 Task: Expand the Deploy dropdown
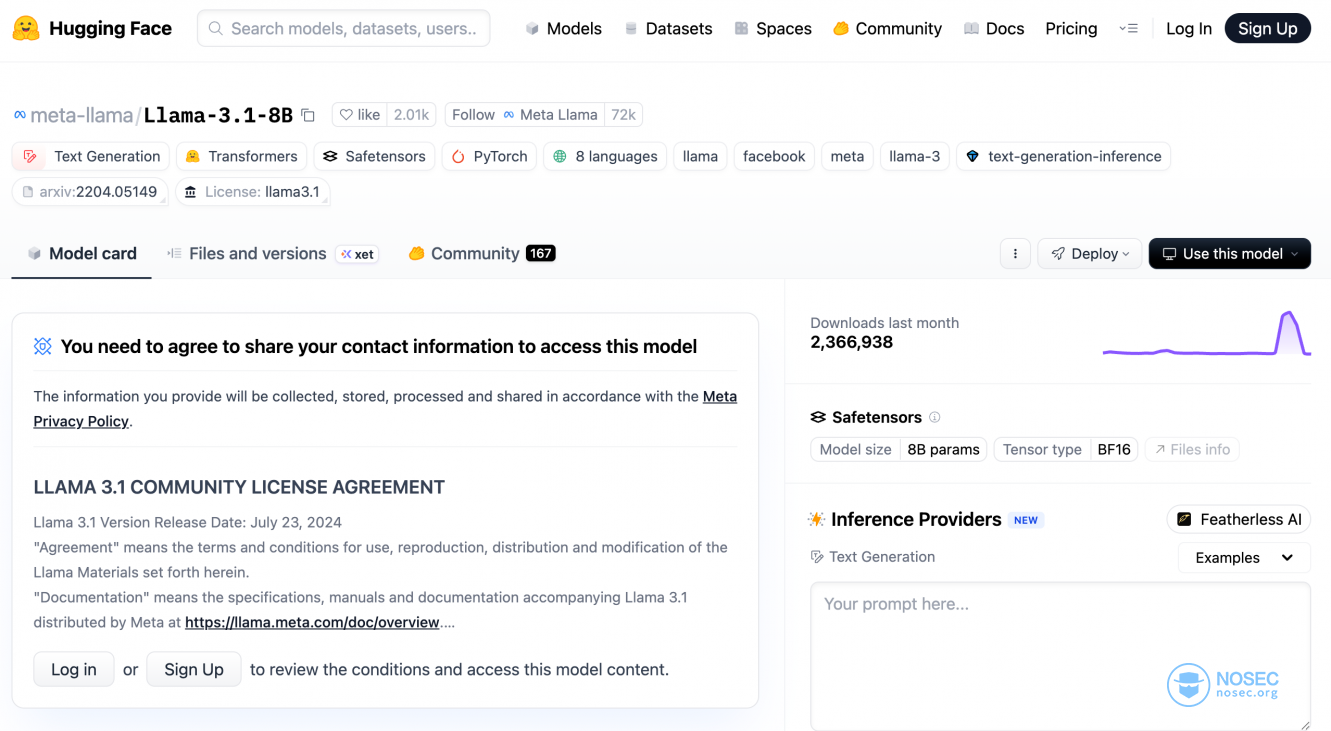(x=1090, y=254)
